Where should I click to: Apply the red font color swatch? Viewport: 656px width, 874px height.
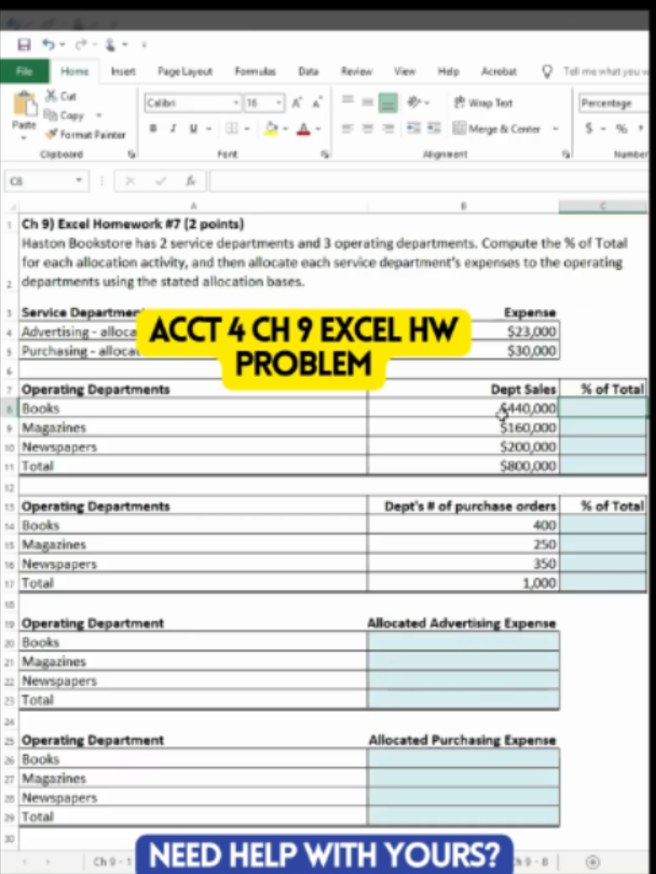303,129
